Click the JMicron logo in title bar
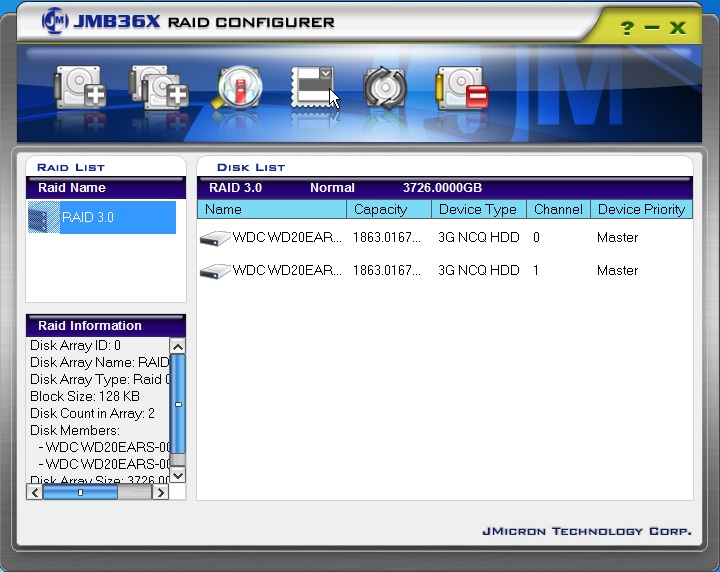Viewport: 720px width, 572px height. point(55,21)
